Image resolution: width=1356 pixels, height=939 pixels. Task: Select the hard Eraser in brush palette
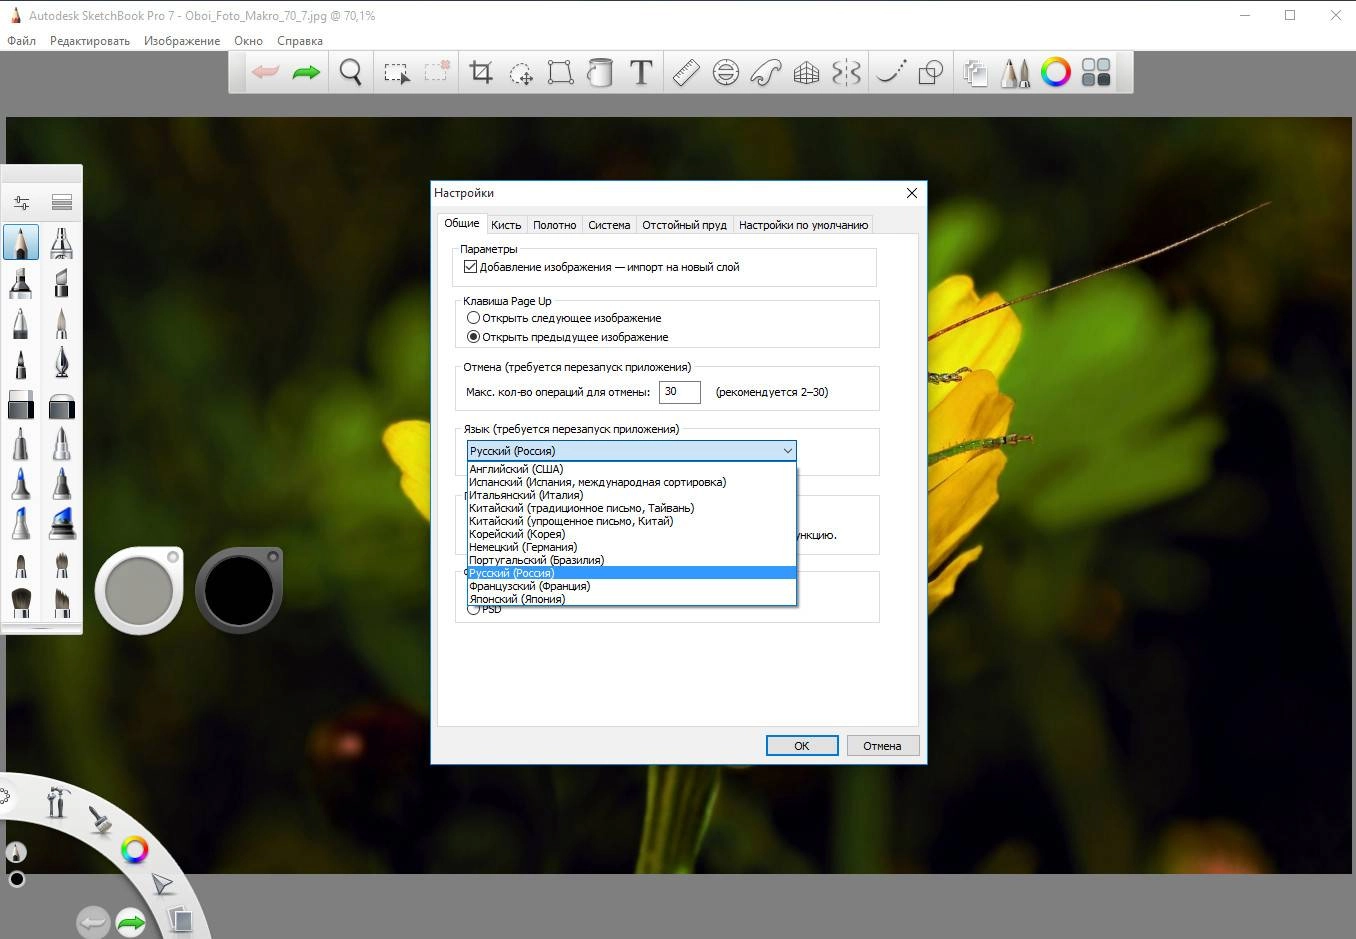(x=21, y=405)
